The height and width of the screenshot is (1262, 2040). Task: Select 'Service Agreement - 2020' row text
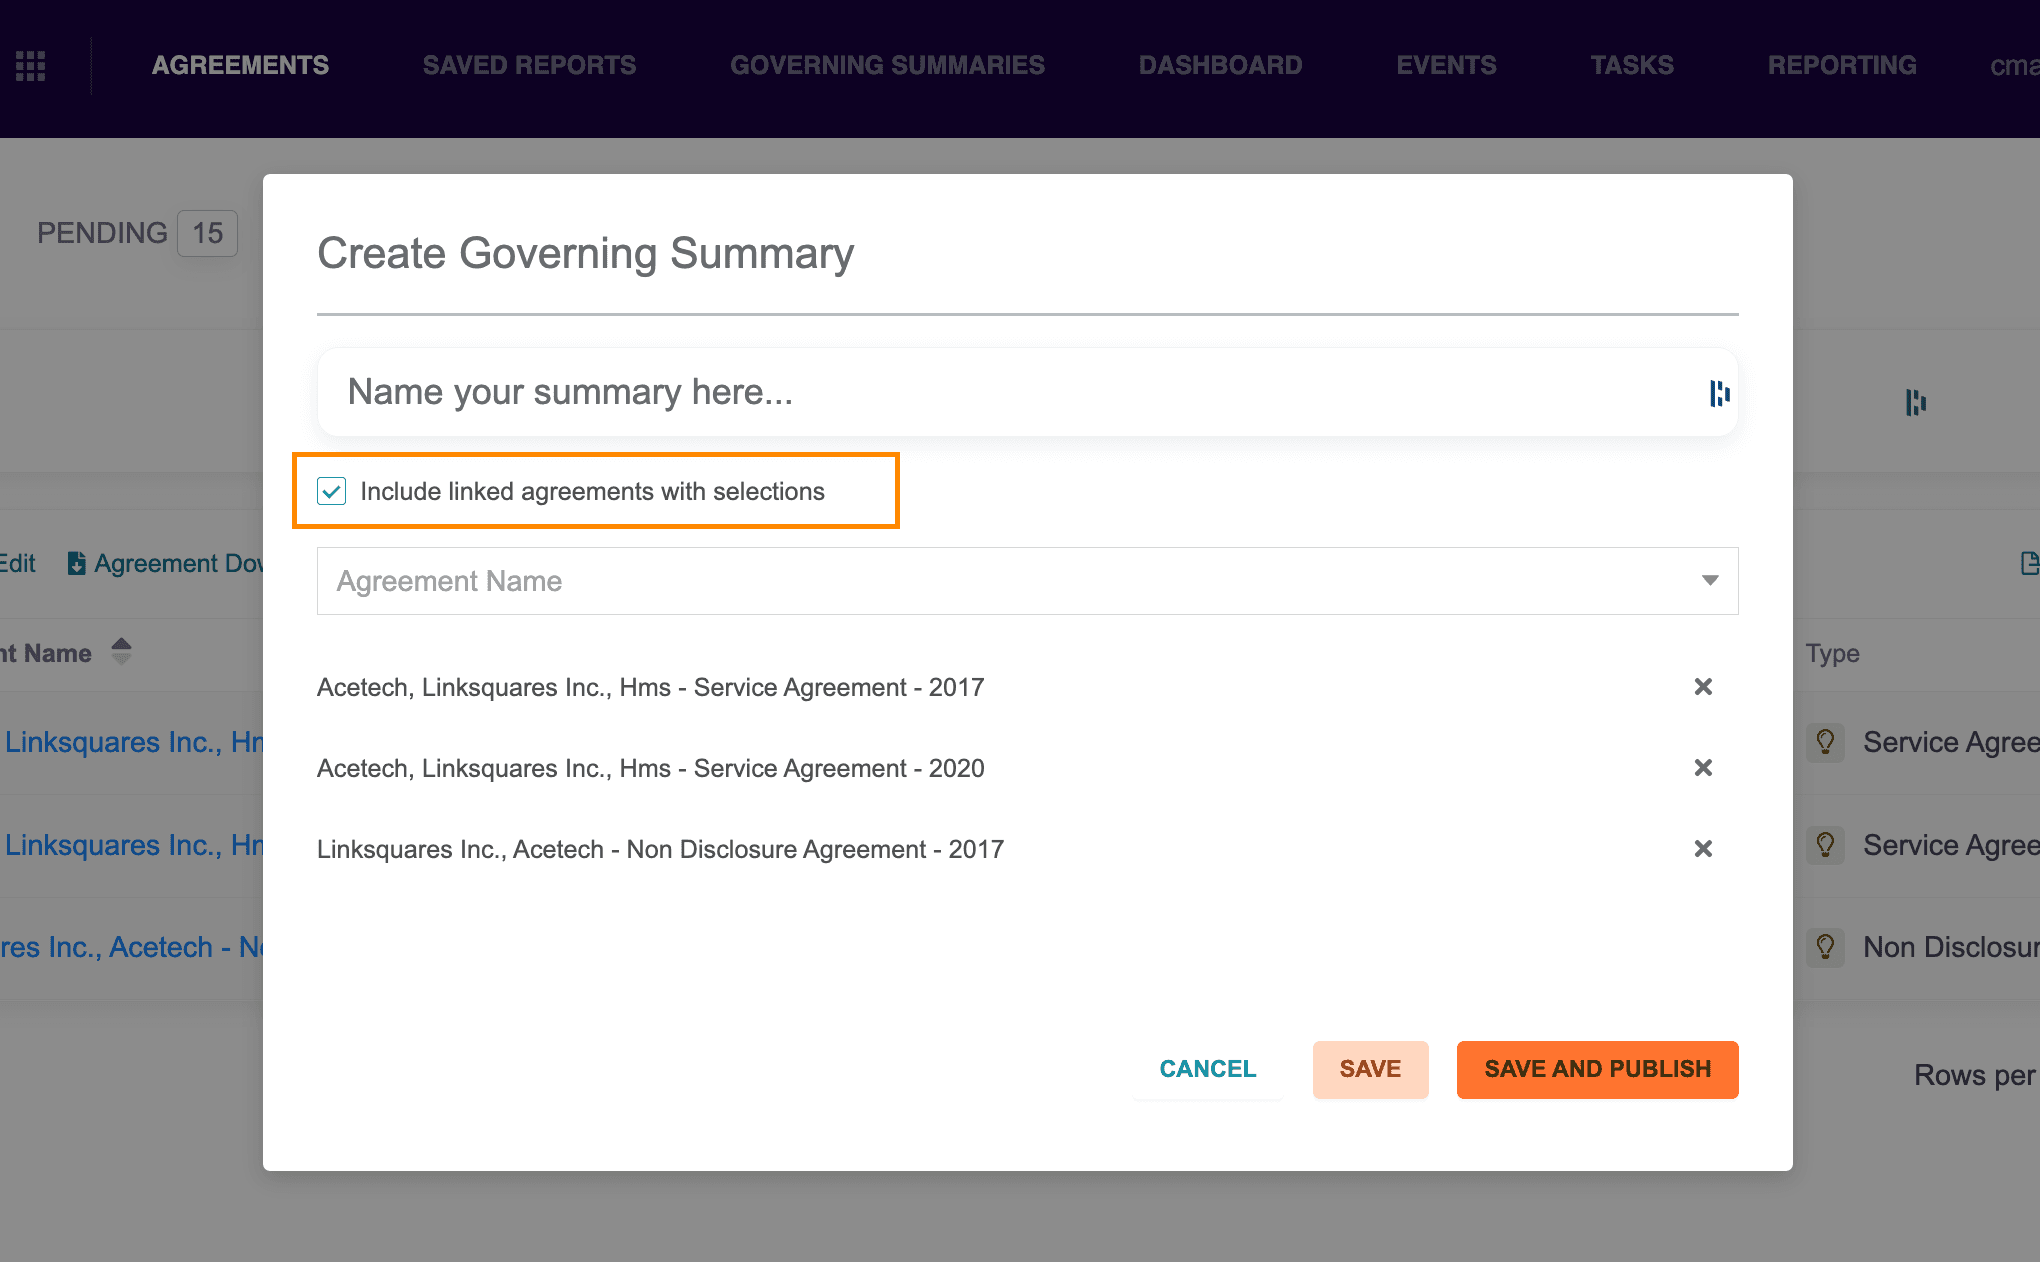click(x=651, y=768)
